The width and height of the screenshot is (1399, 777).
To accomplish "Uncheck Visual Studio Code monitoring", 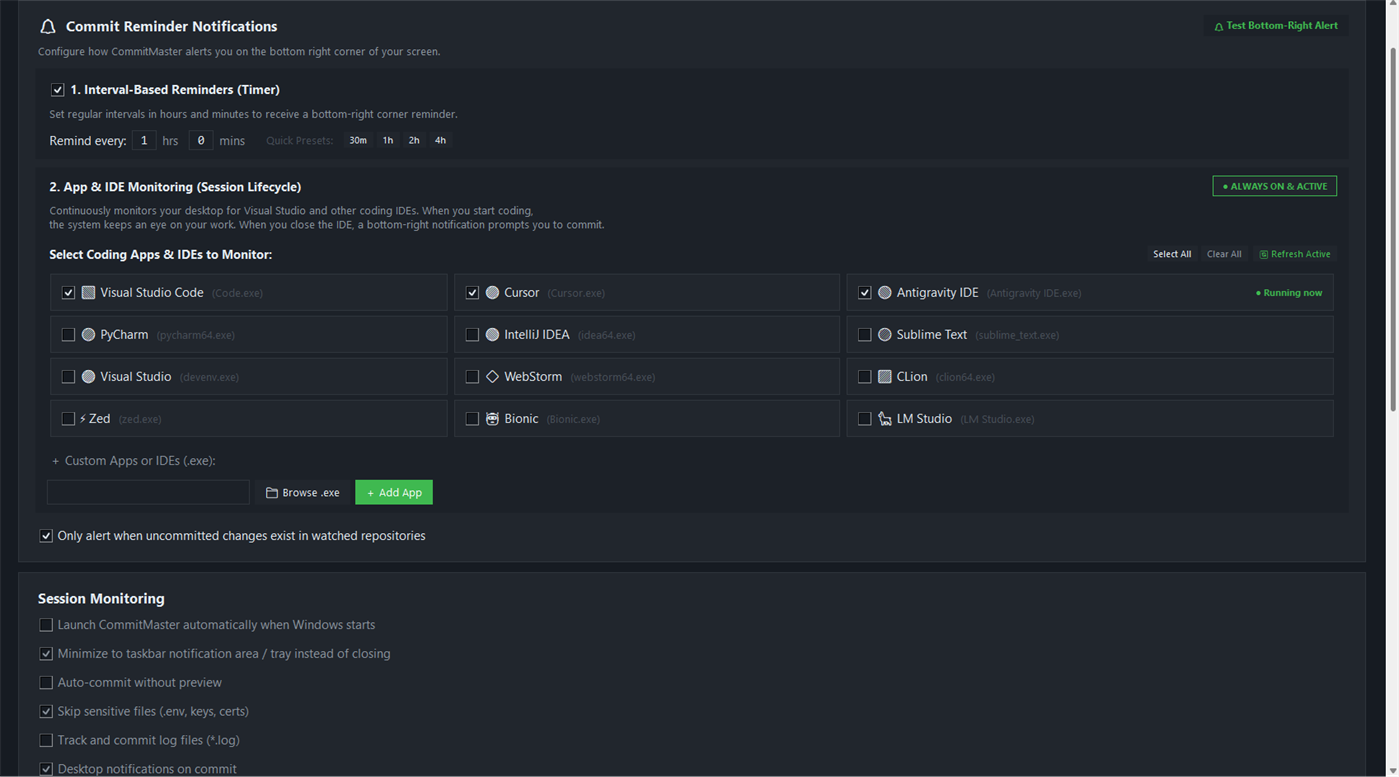I will (x=68, y=293).
